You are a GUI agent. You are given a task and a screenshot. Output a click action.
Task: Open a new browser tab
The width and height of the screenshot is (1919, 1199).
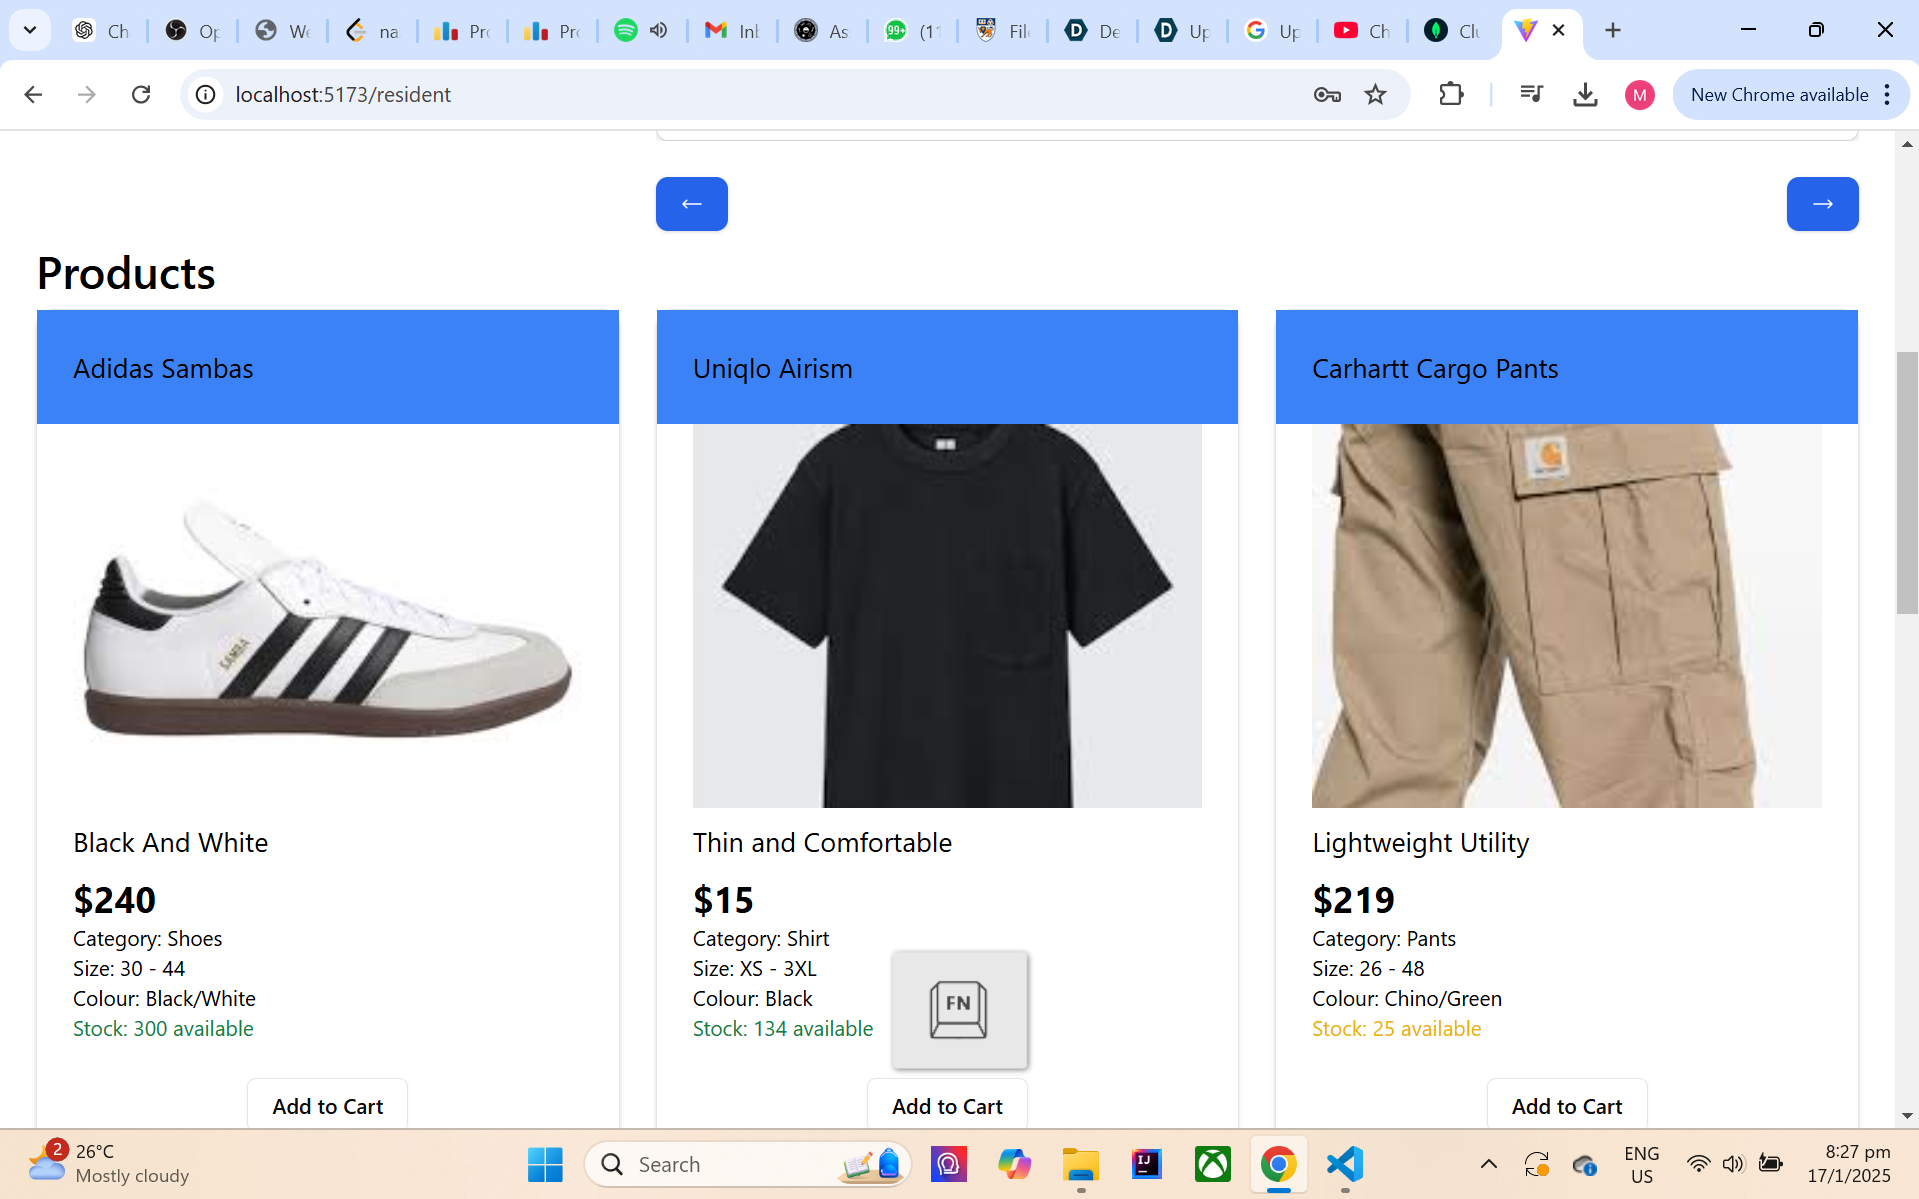pos(1612,30)
